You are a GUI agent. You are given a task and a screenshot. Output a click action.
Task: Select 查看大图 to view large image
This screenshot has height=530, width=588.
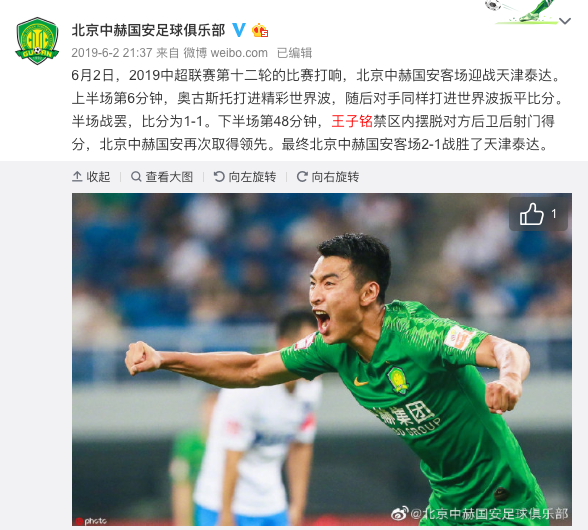point(162,176)
